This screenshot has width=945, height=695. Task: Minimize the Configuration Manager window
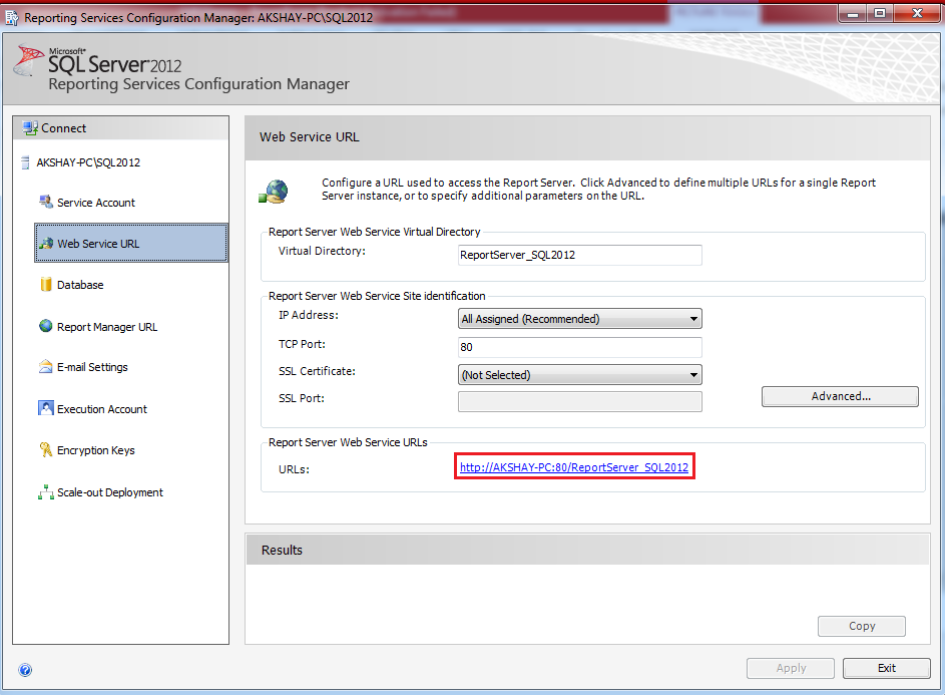click(852, 13)
